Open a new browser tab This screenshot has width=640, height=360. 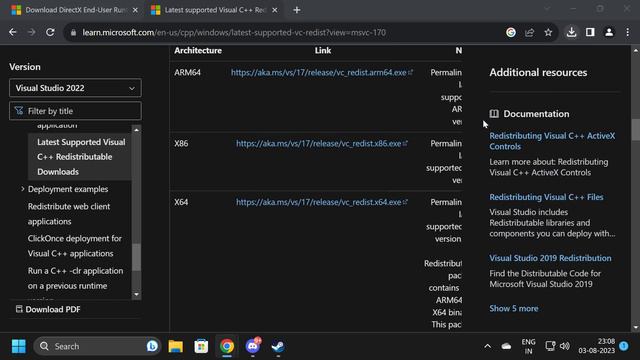click(297, 10)
